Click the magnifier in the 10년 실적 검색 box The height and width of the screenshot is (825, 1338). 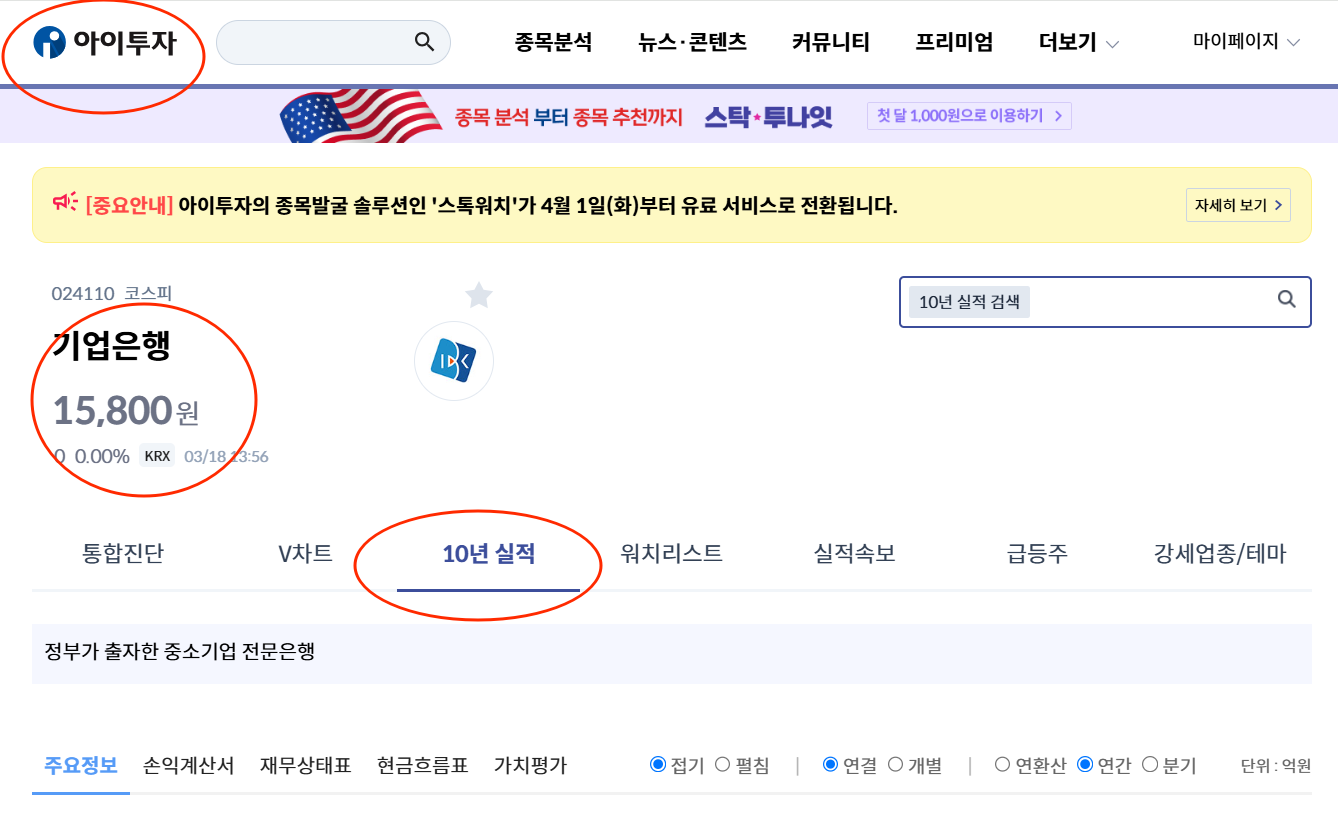[1287, 299]
